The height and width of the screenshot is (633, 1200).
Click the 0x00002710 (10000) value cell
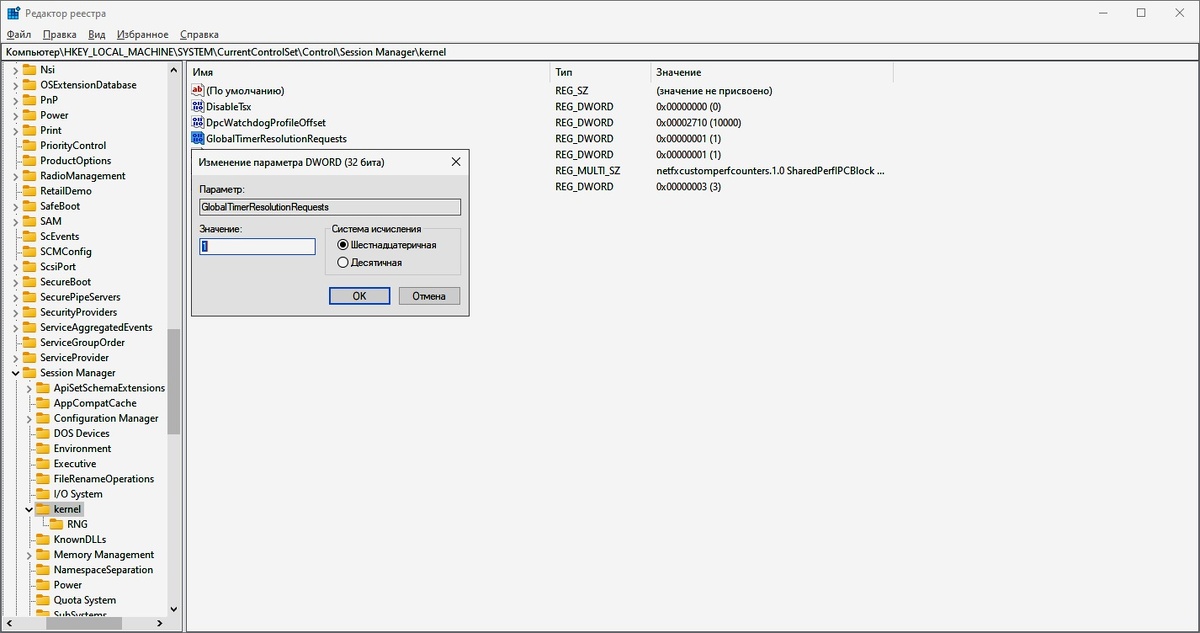tap(698, 123)
